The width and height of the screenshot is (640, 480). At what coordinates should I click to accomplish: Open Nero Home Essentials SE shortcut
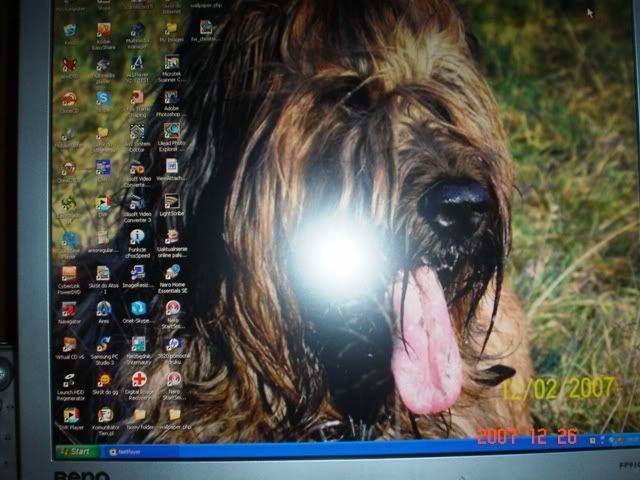pos(173,272)
